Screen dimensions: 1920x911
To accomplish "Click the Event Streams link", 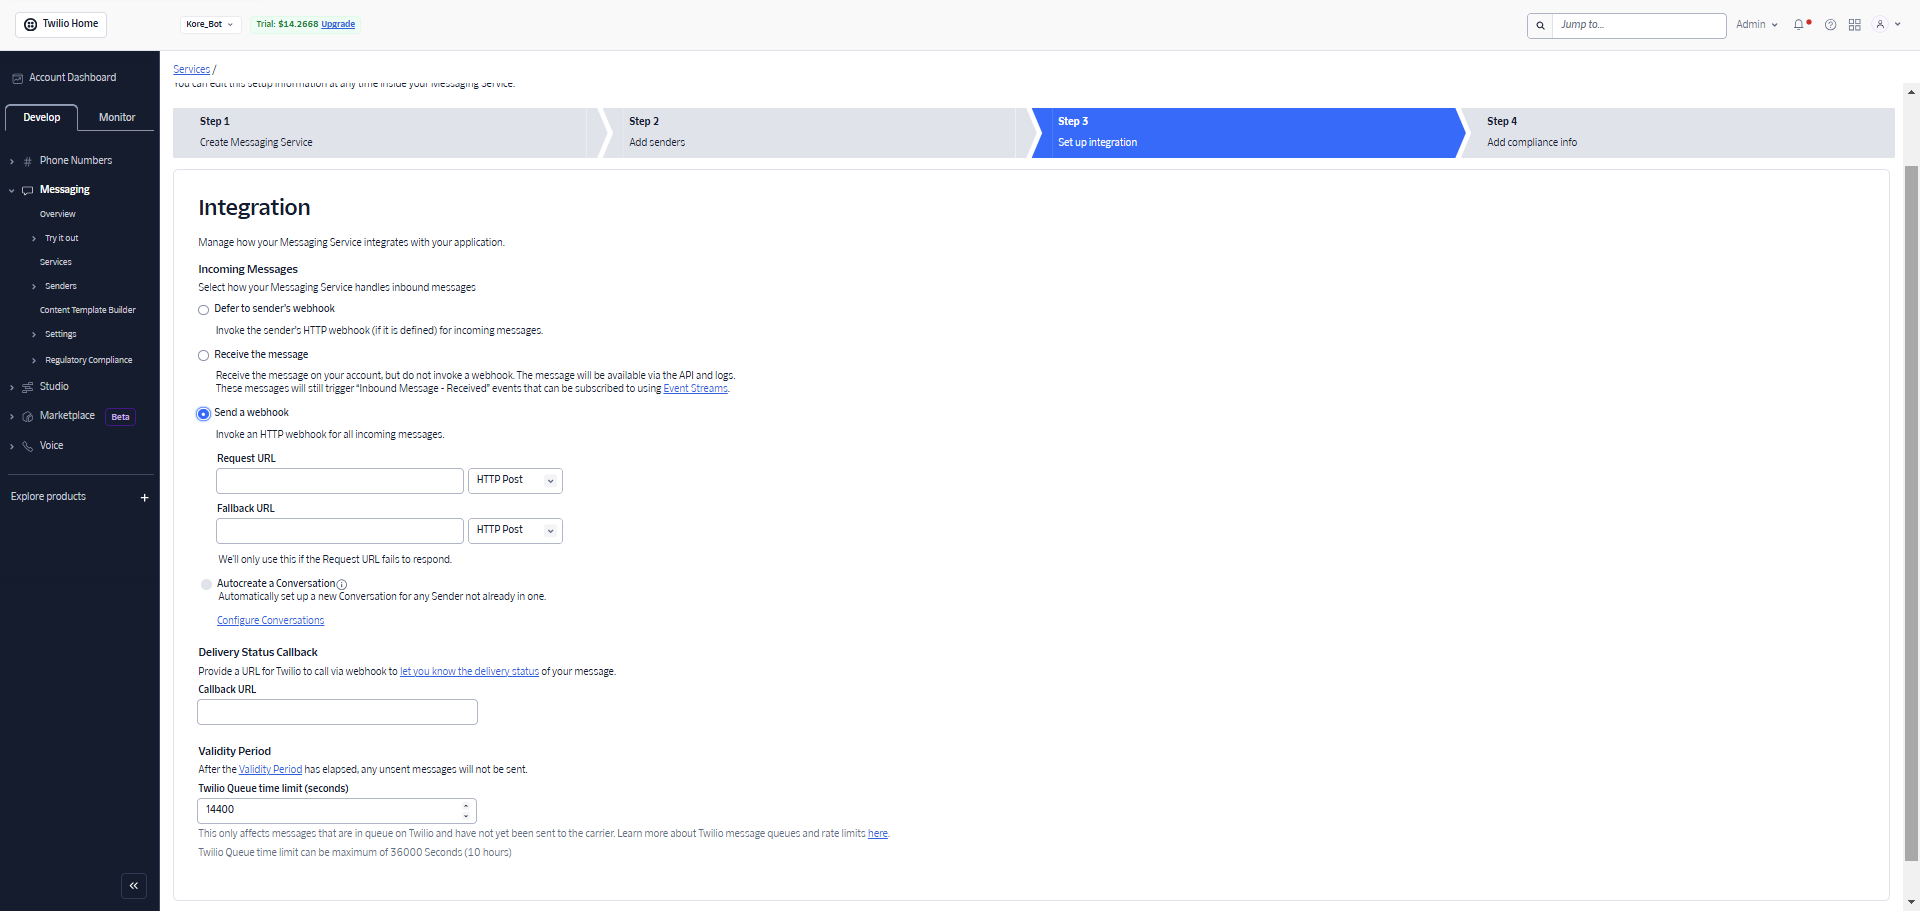I will [695, 389].
